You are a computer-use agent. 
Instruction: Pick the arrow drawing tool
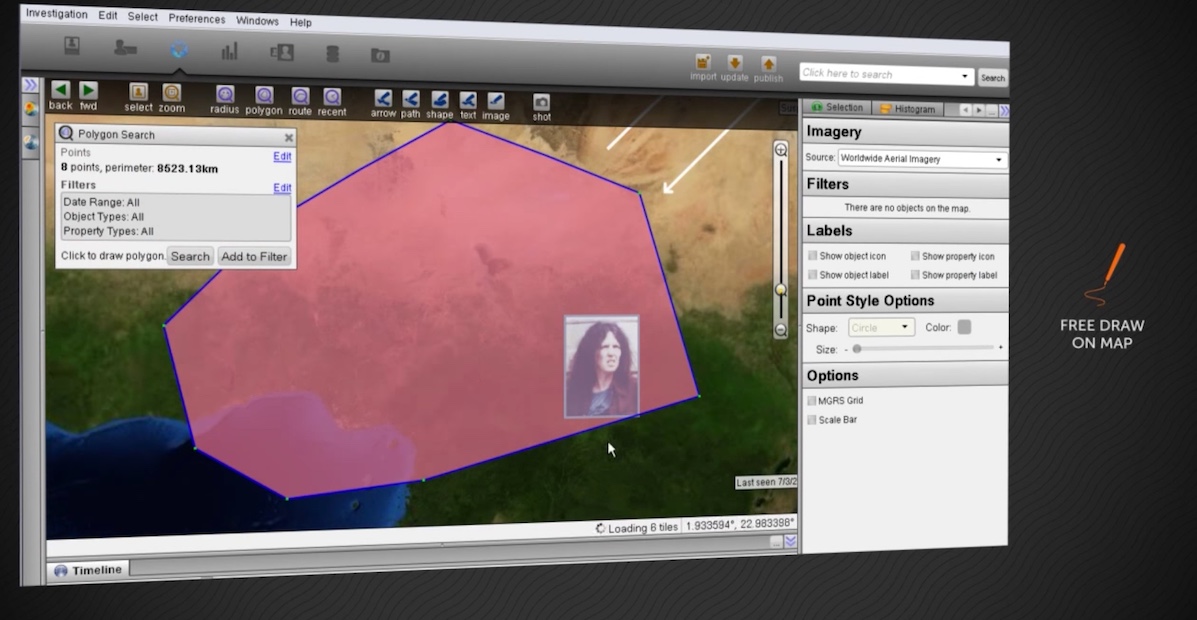383,99
